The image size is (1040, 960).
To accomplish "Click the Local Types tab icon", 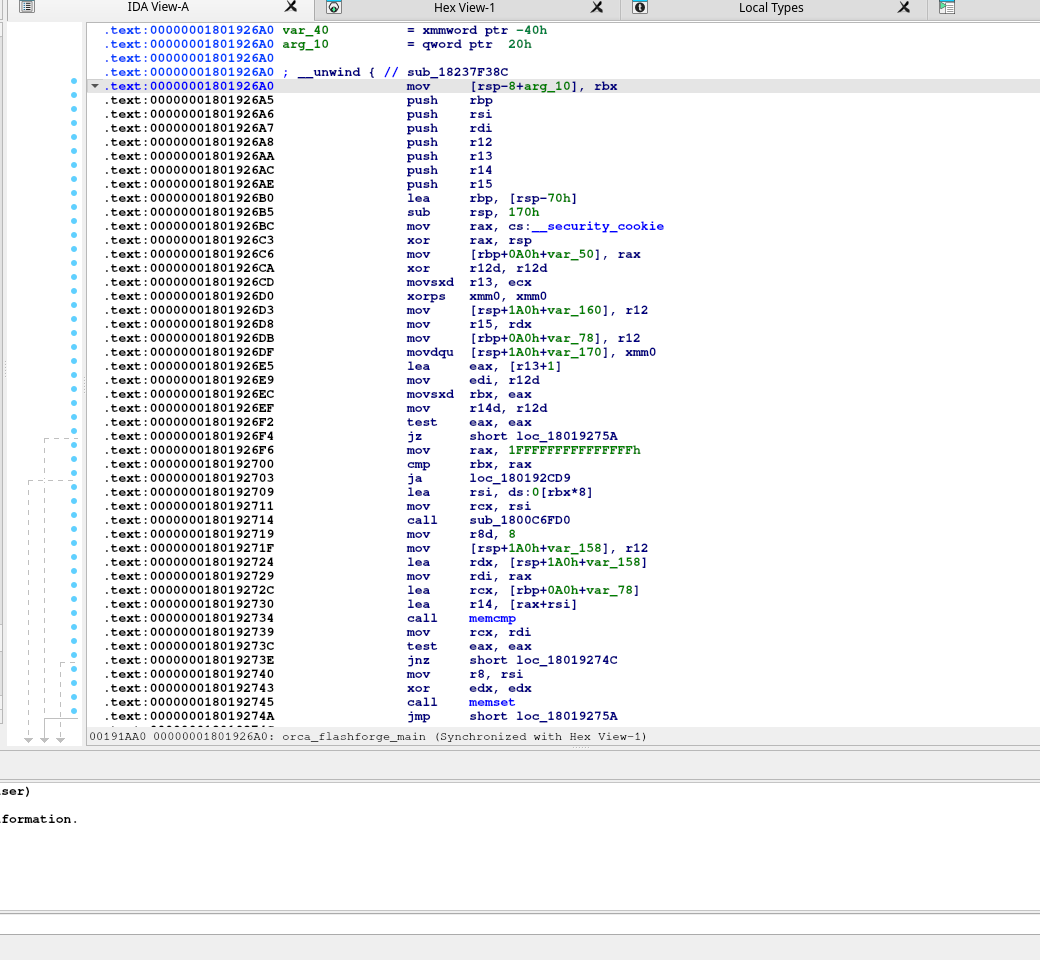I will (x=640, y=7).
